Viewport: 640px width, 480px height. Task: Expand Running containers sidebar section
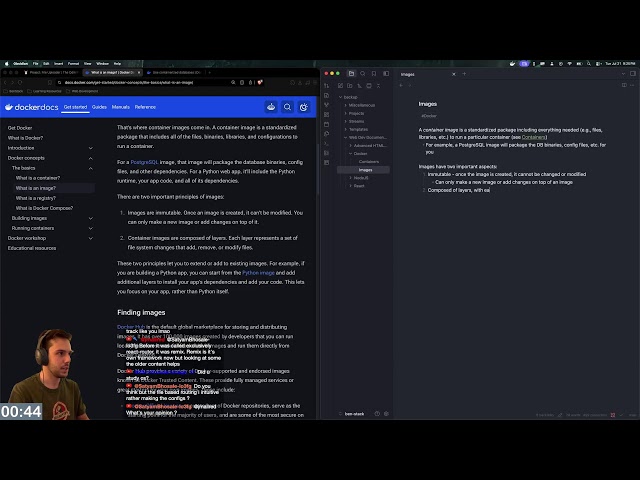(91, 228)
